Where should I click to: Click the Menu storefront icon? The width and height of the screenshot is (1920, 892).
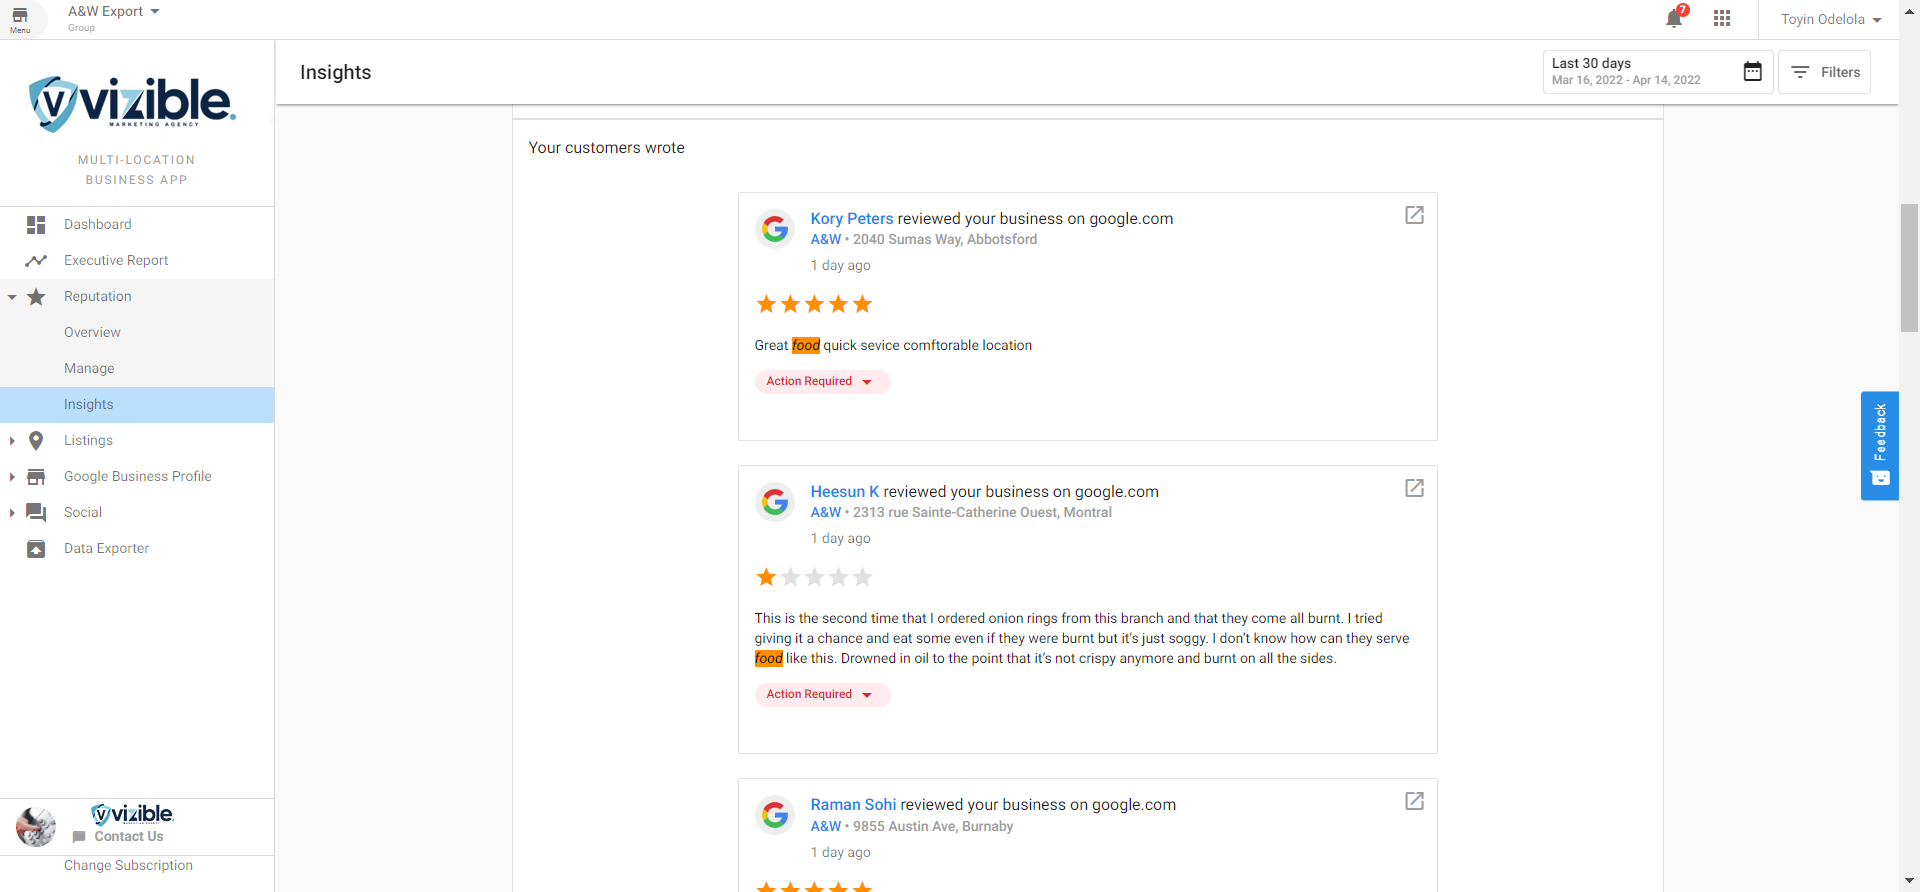[20, 18]
